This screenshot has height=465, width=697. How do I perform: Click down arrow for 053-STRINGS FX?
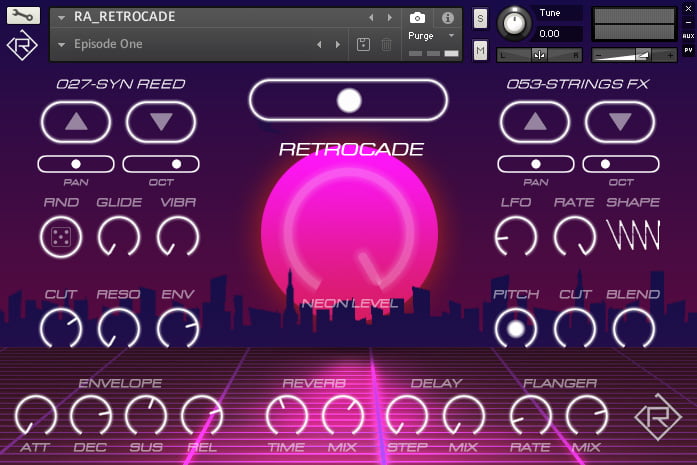(x=620, y=121)
